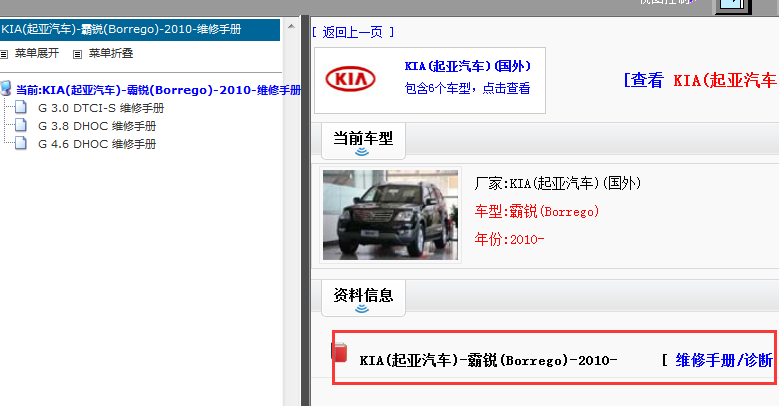Expand the menu via 菜单展开

[36, 53]
